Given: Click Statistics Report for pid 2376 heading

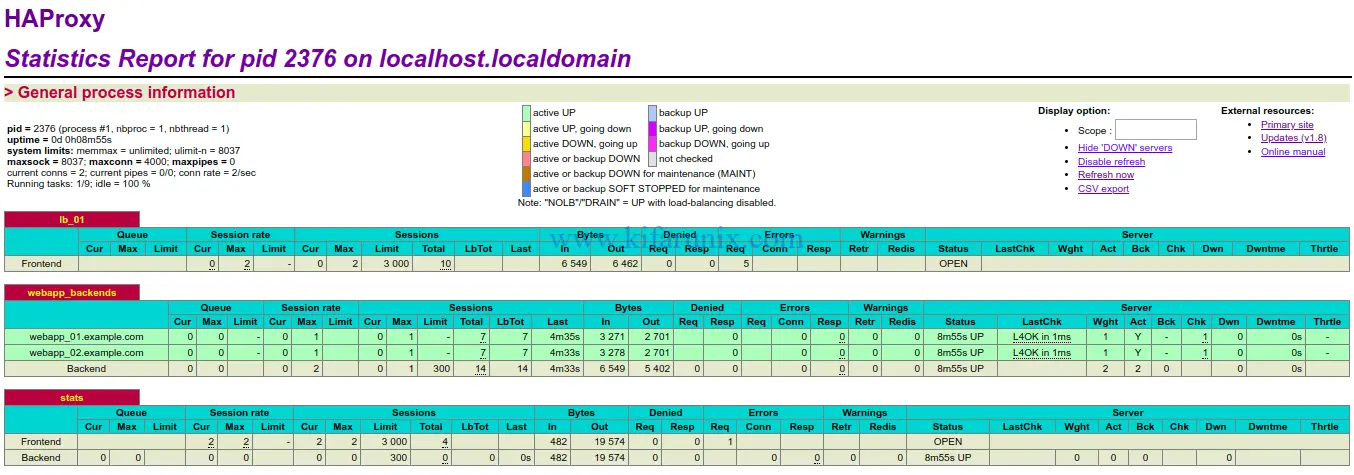Looking at the screenshot, I should (318, 59).
